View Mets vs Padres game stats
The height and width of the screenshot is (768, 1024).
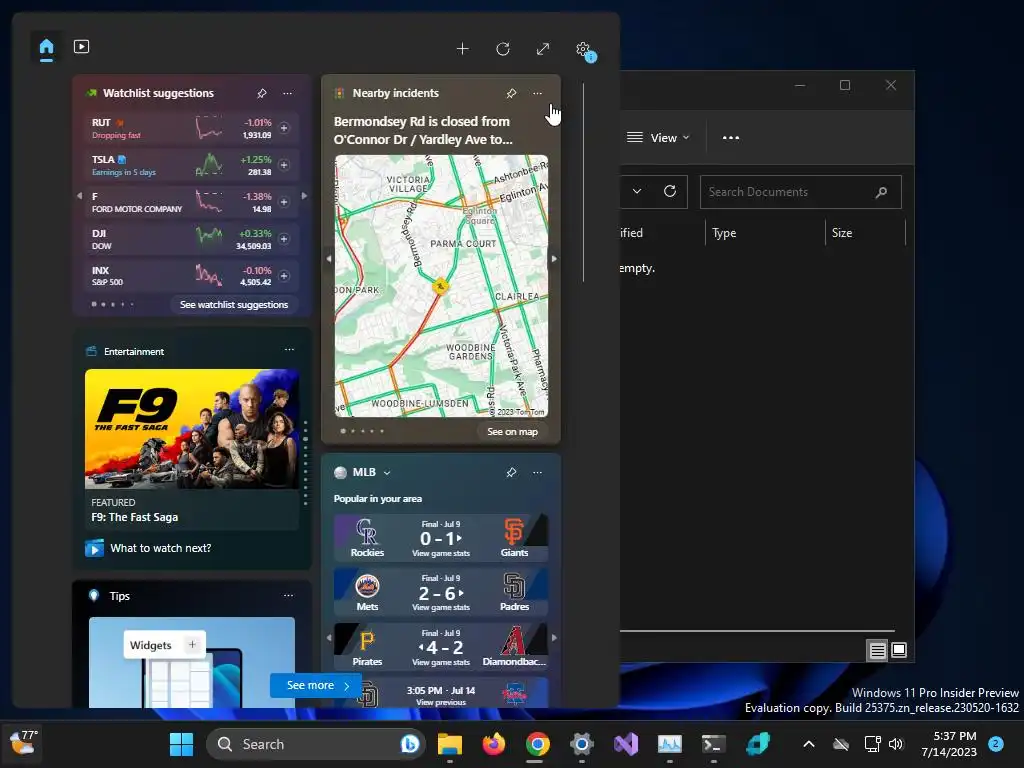click(x=441, y=592)
